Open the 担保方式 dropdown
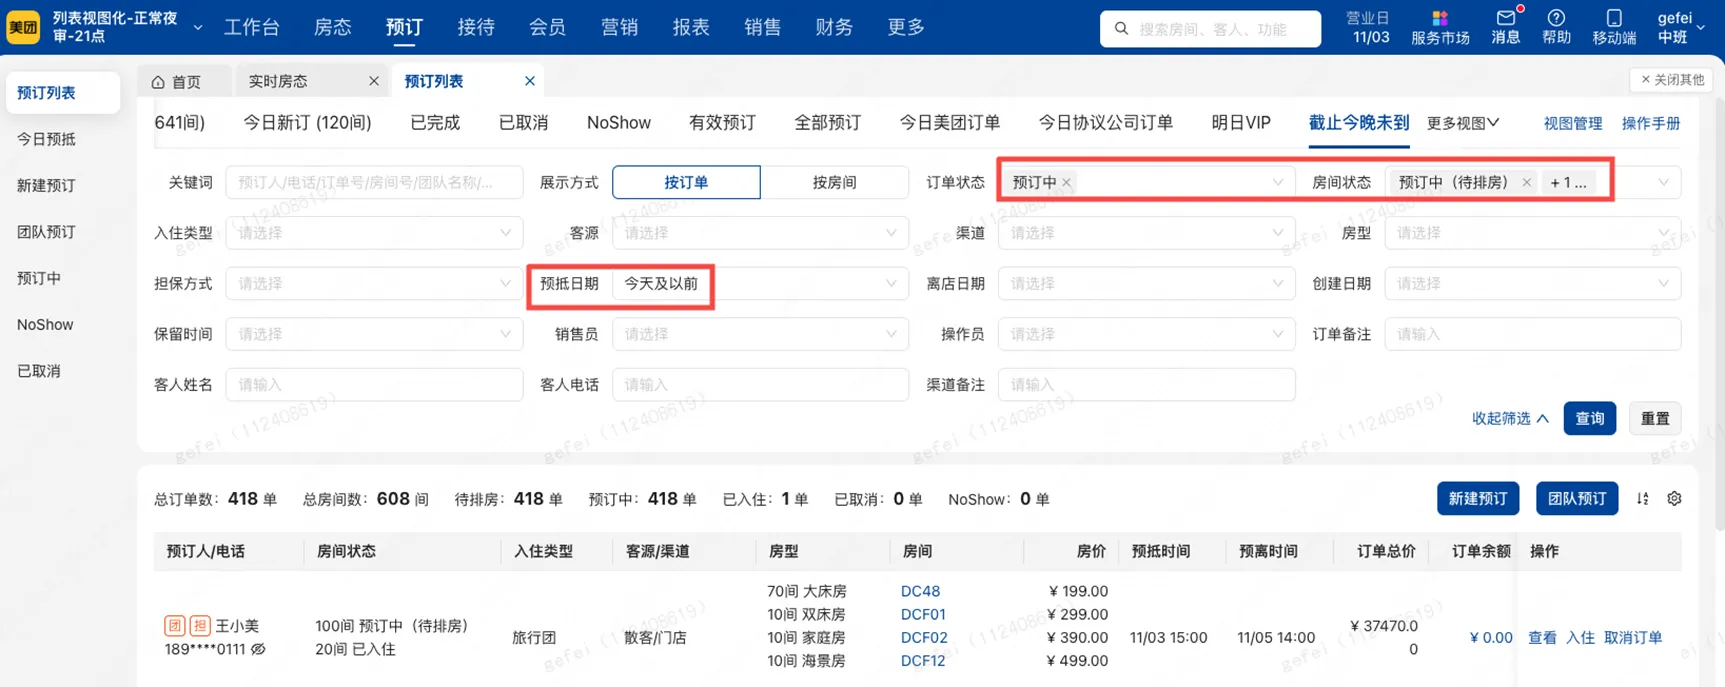 coord(374,284)
